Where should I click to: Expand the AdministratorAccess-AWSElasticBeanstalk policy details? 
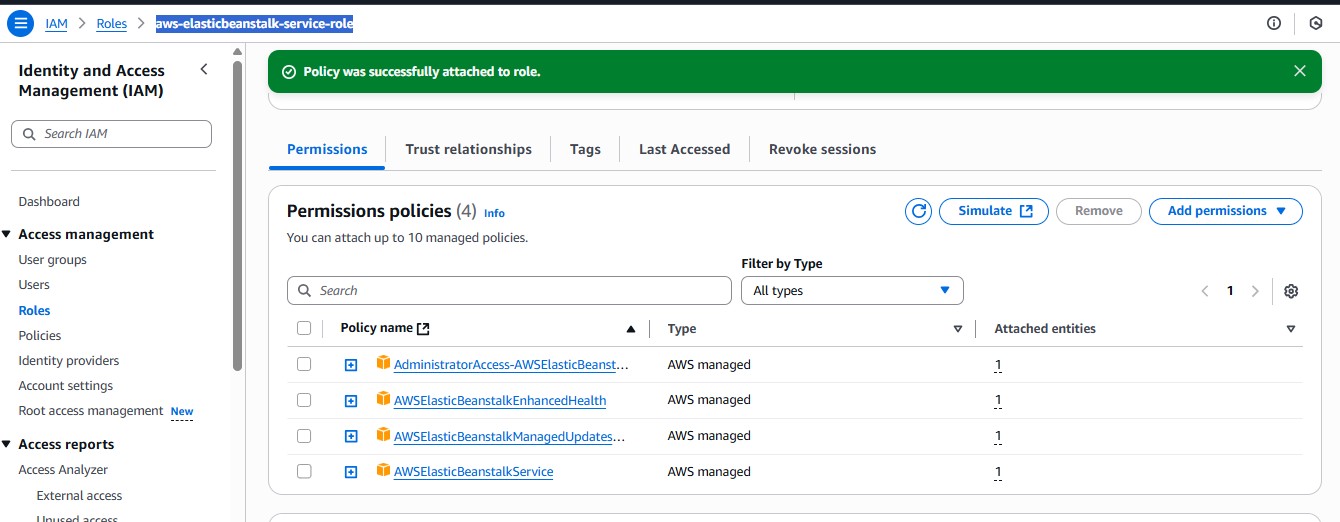pyautogui.click(x=351, y=365)
